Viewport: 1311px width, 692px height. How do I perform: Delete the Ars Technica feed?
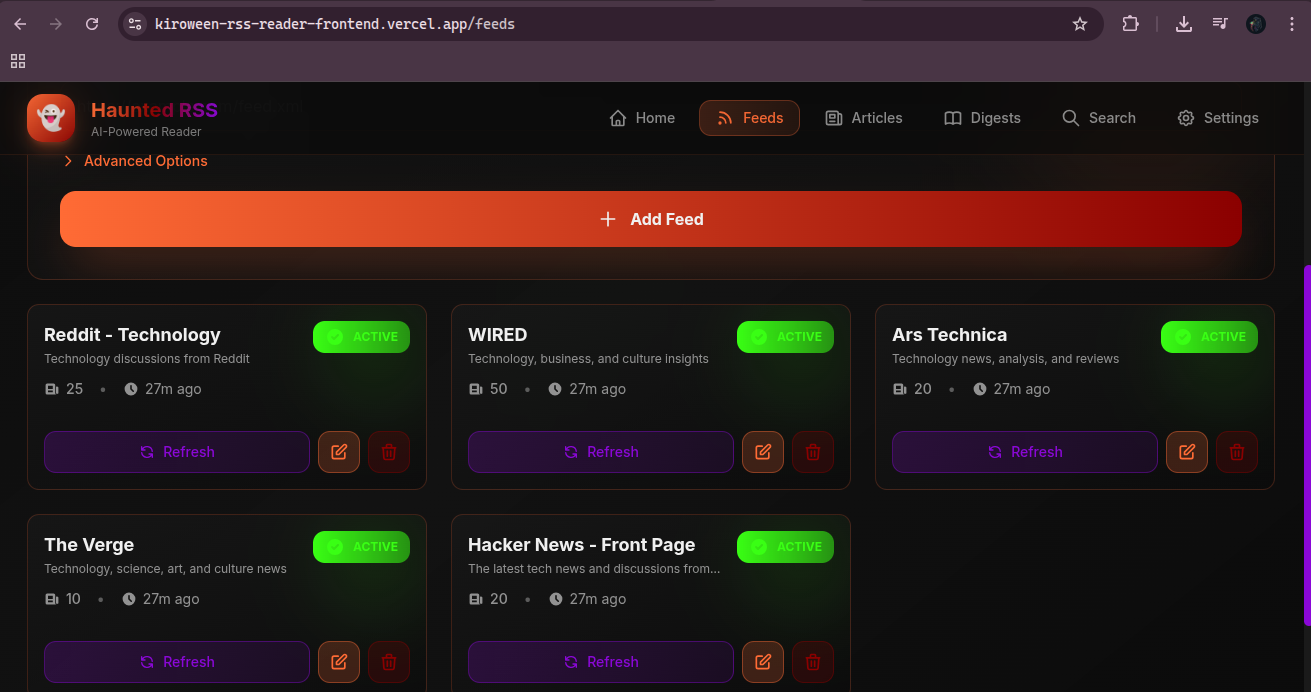[x=1237, y=452]
